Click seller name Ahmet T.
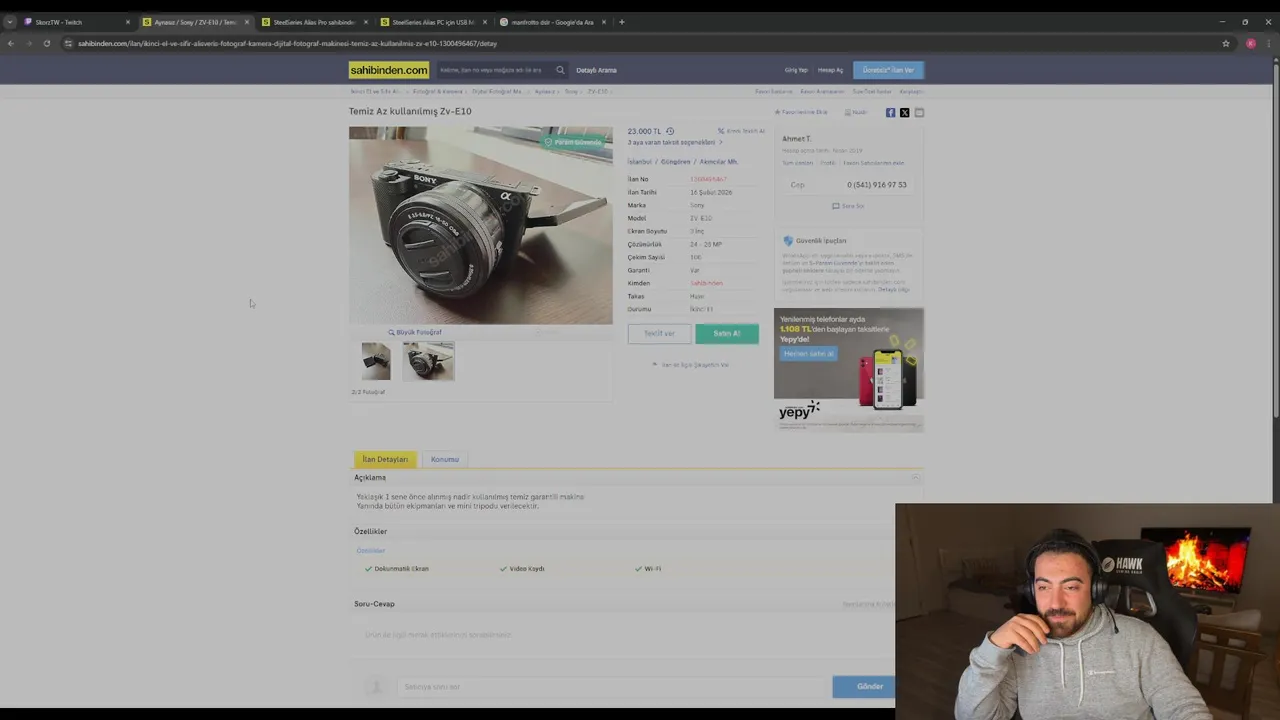The width and height of the screenshot is (1280, 720). click(796, 138)
